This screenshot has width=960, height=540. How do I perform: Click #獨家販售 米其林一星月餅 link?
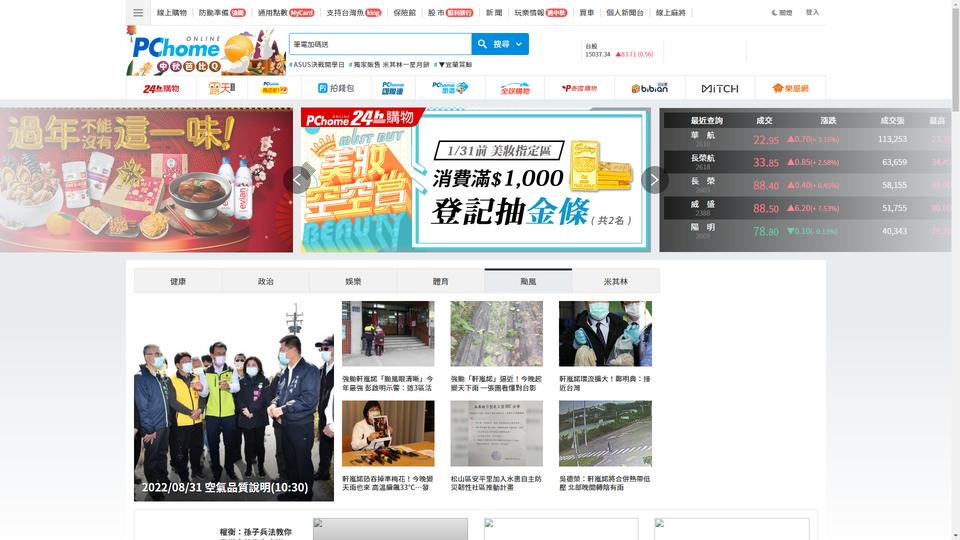pos(389,64)
